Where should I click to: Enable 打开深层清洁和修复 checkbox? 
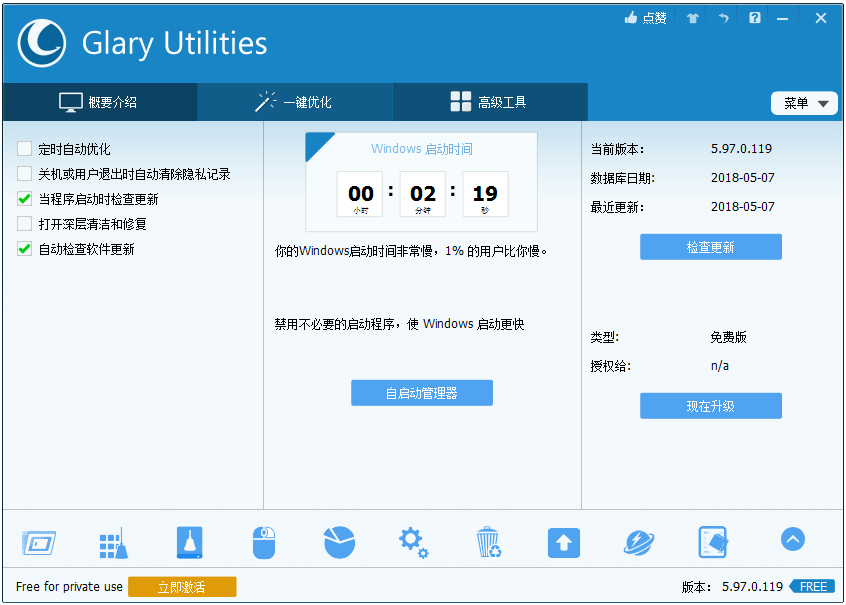coord(24,223)
